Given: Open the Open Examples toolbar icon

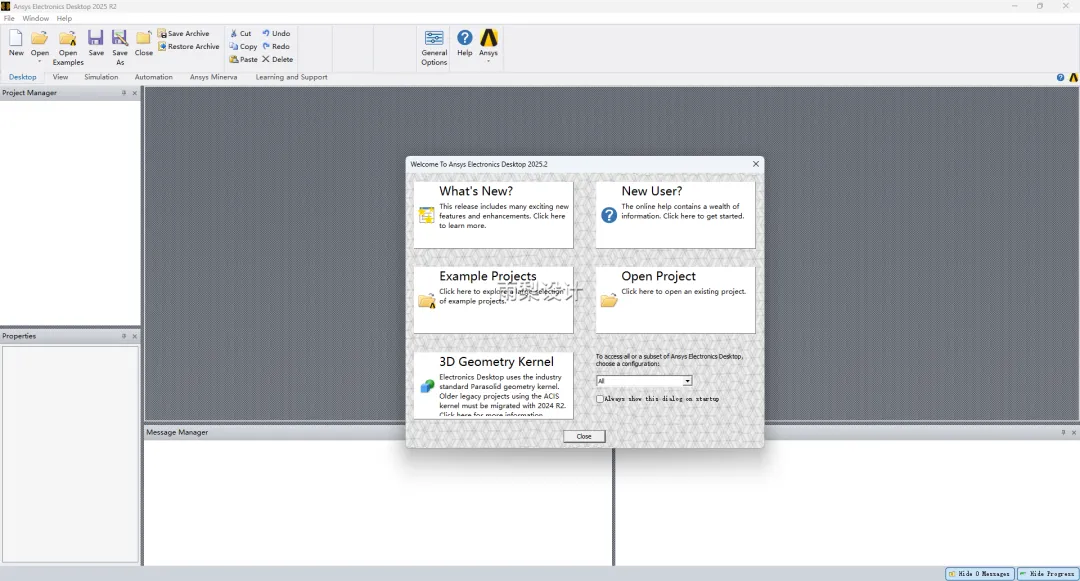Looking at the screenshot, I should (x=68, y=38).
